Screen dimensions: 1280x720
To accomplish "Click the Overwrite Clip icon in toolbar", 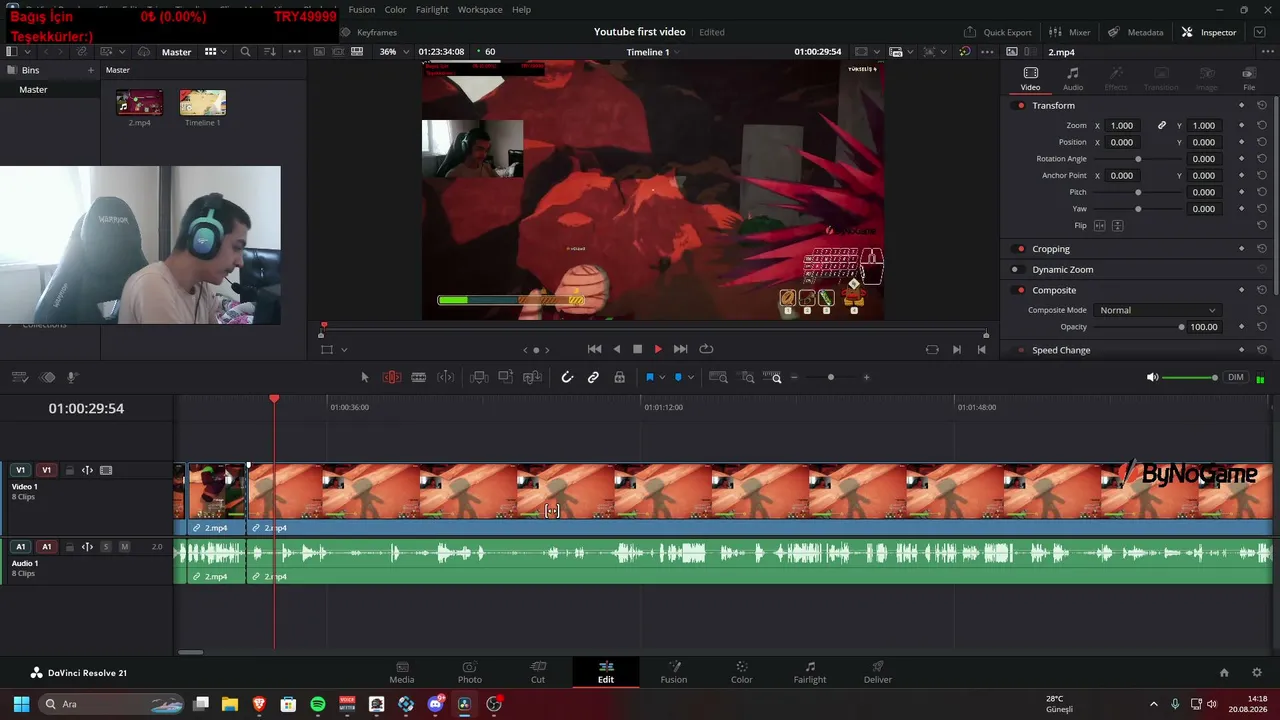I will (x=506, y=377).
